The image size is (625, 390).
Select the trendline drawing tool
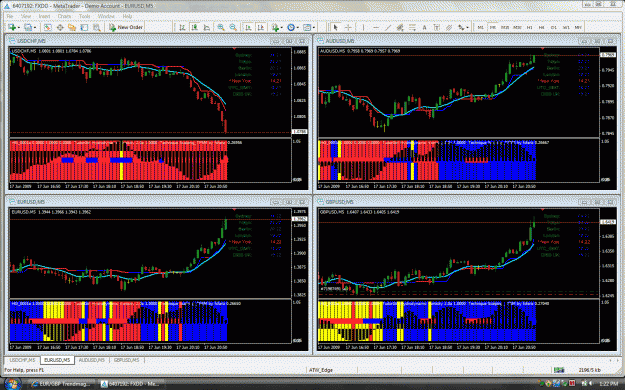pos(388,27)
